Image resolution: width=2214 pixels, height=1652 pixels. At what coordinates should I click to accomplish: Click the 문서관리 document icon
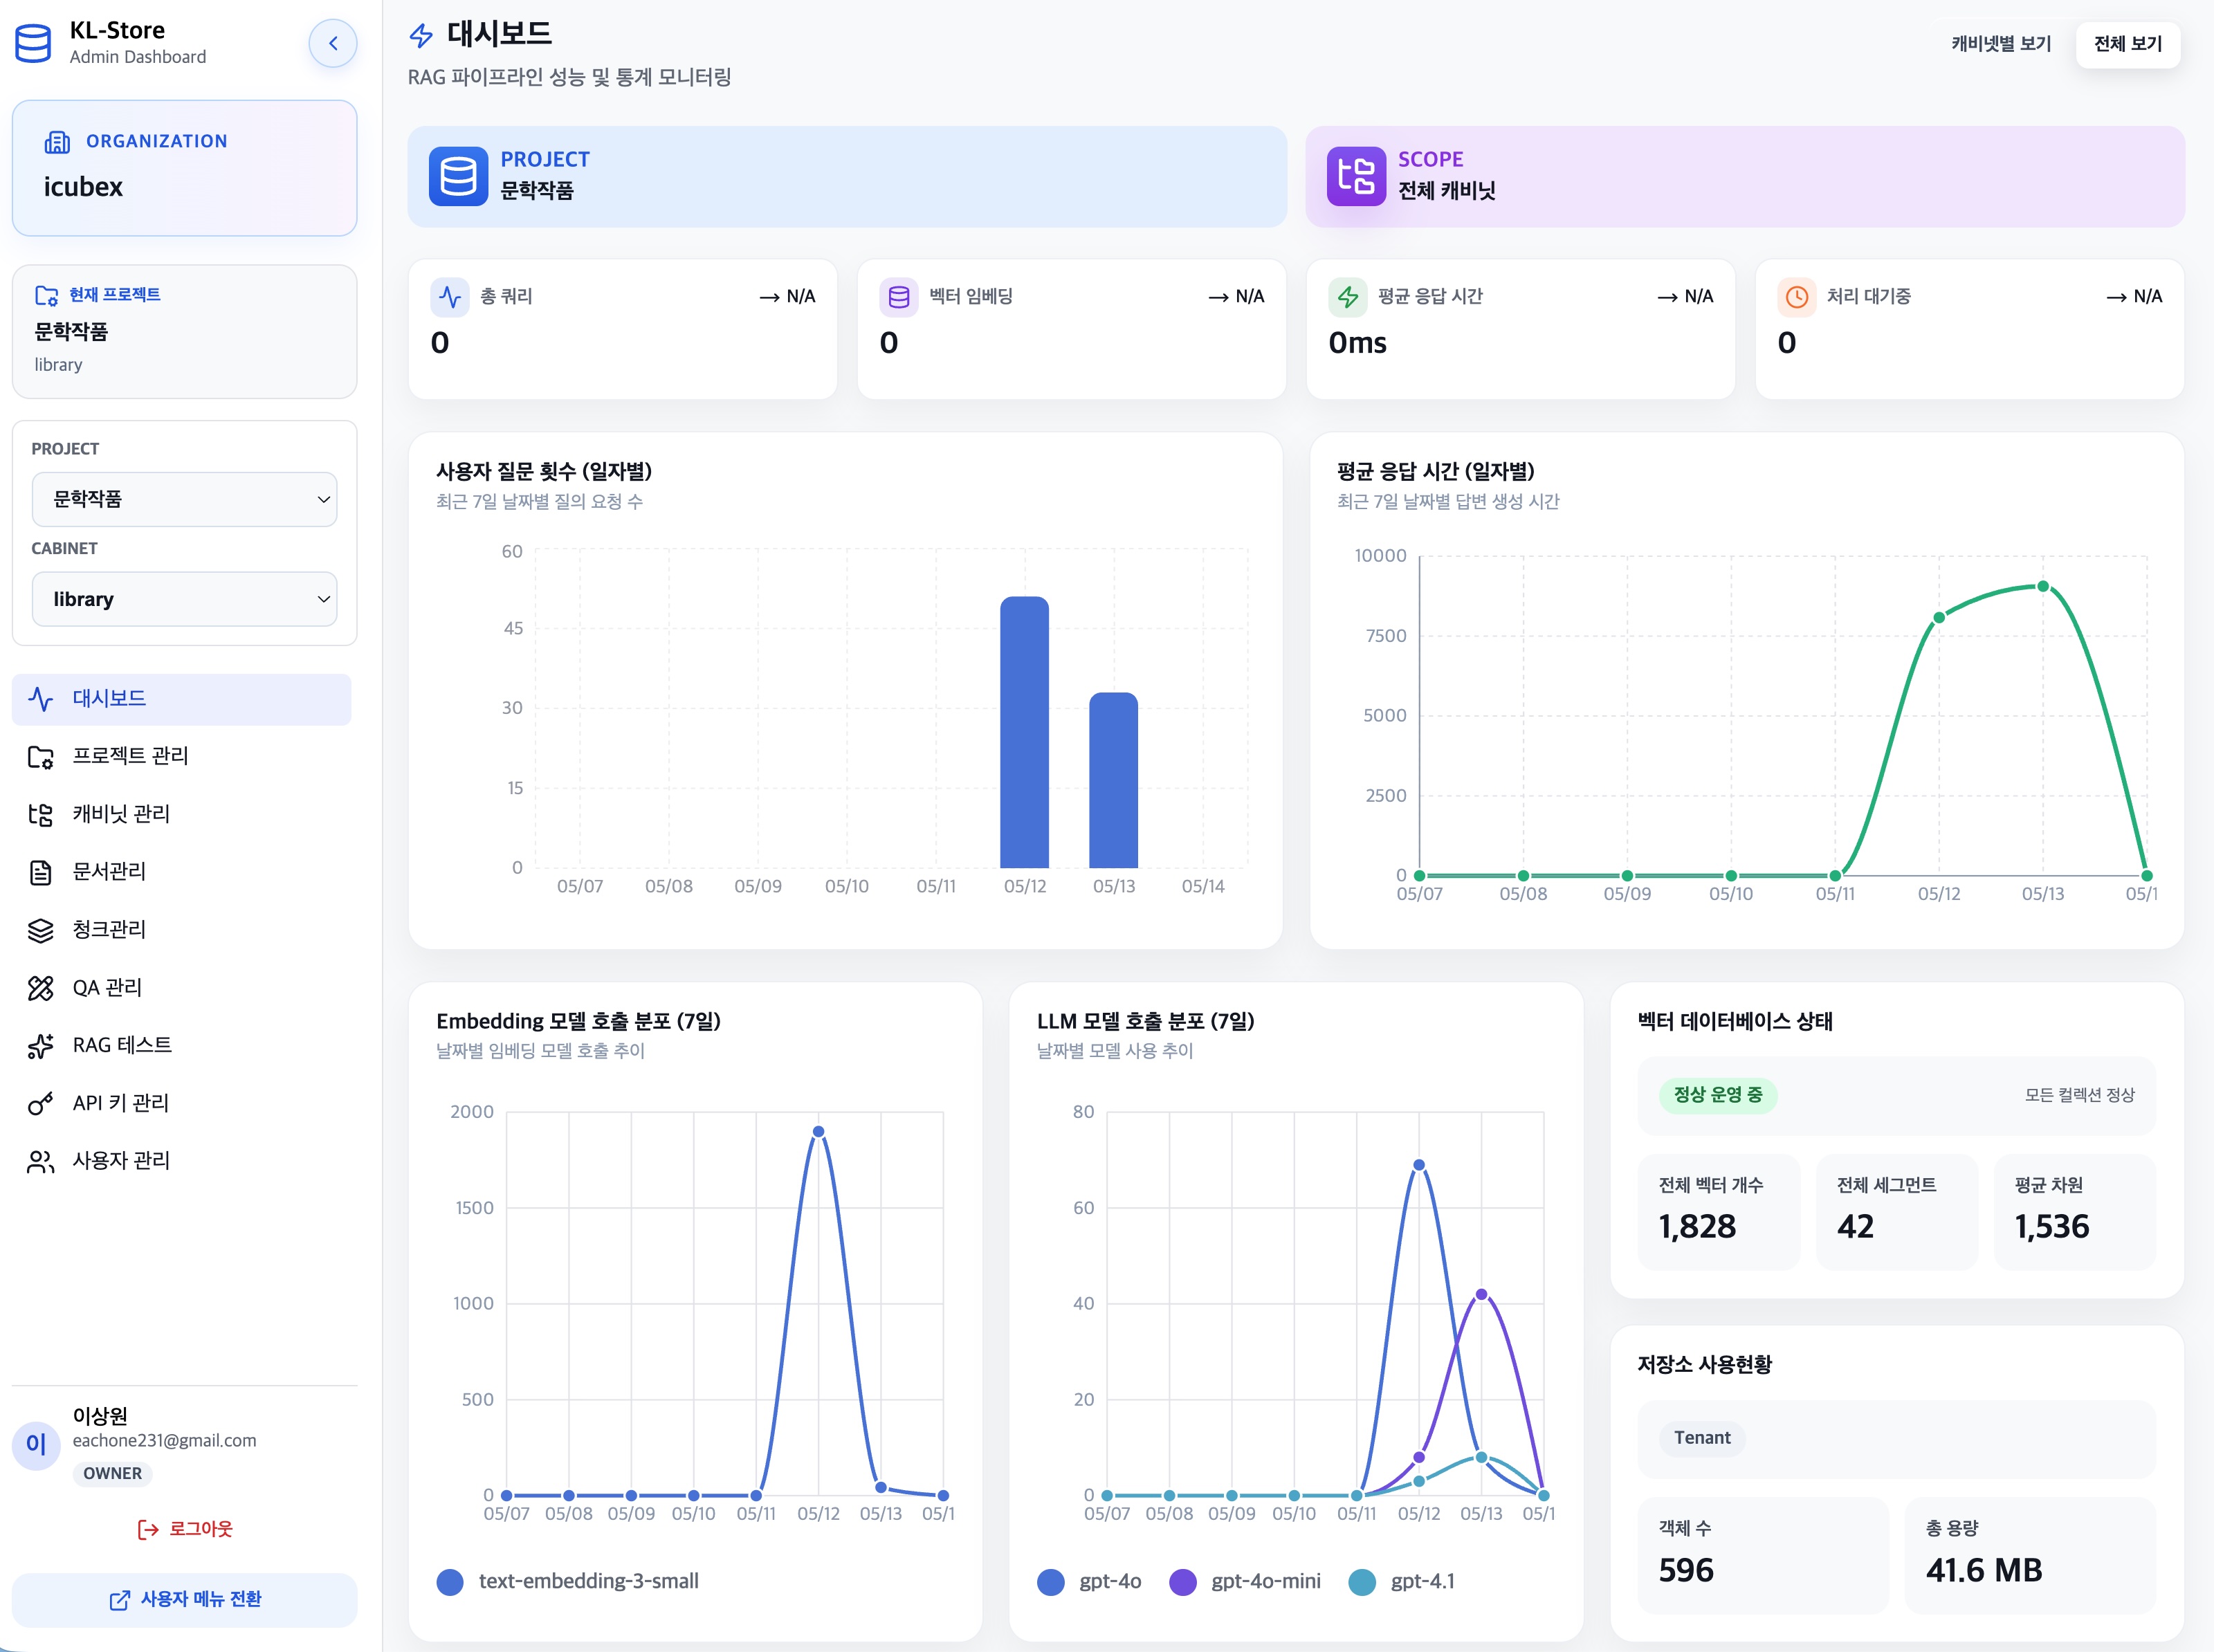[x=41, y=872]
